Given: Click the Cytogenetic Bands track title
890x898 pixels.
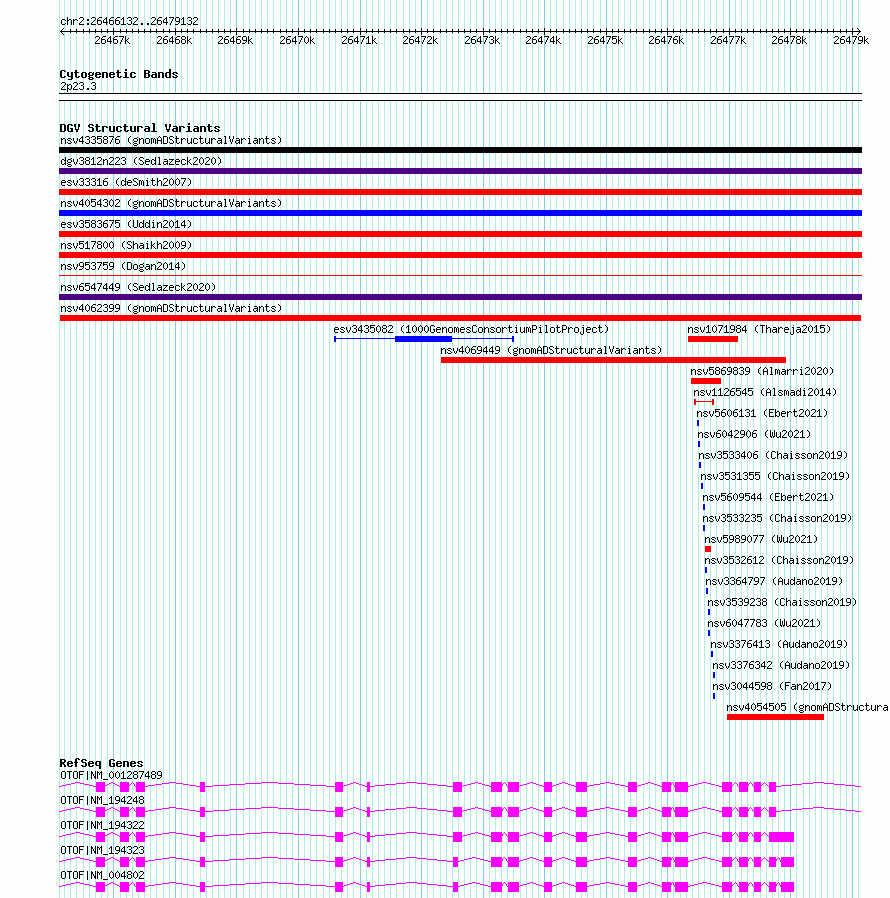Looking at the screenshot, I should click(x=119, y=74).
